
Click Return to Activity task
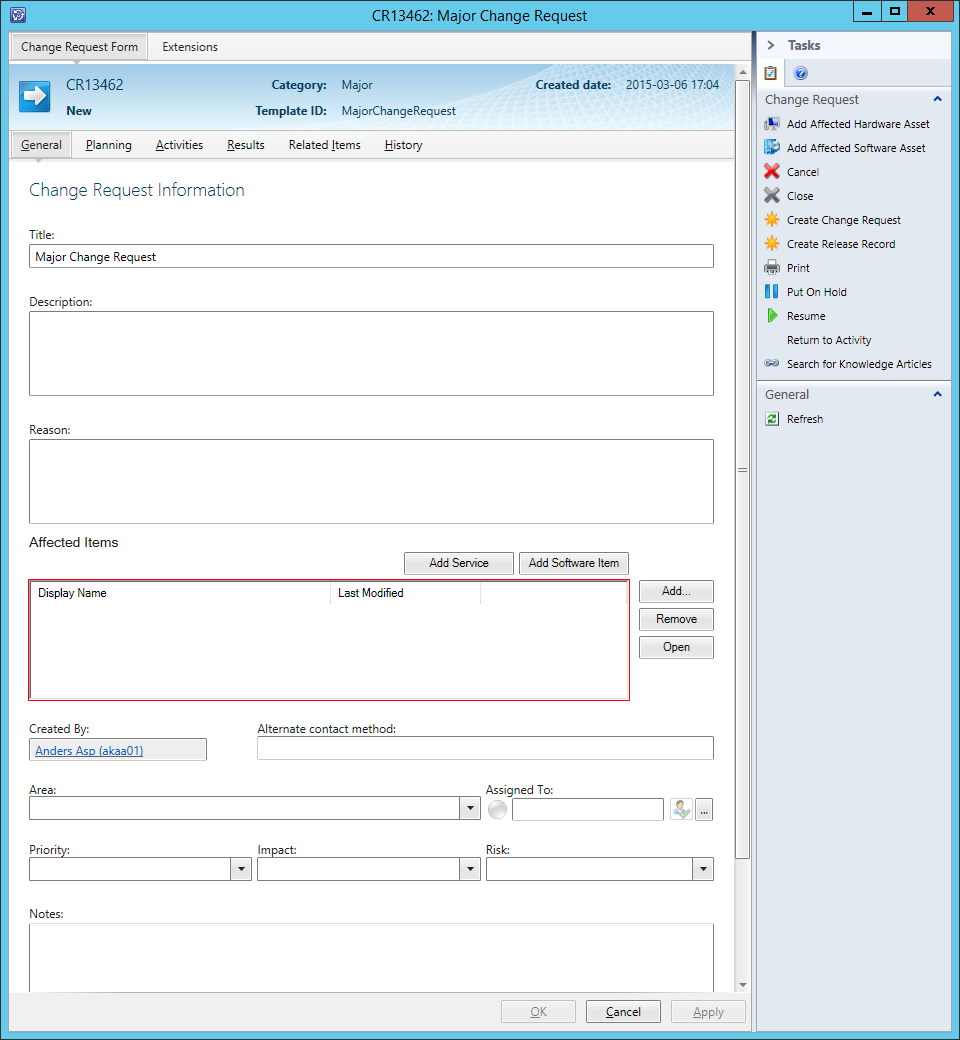[829, 340]
